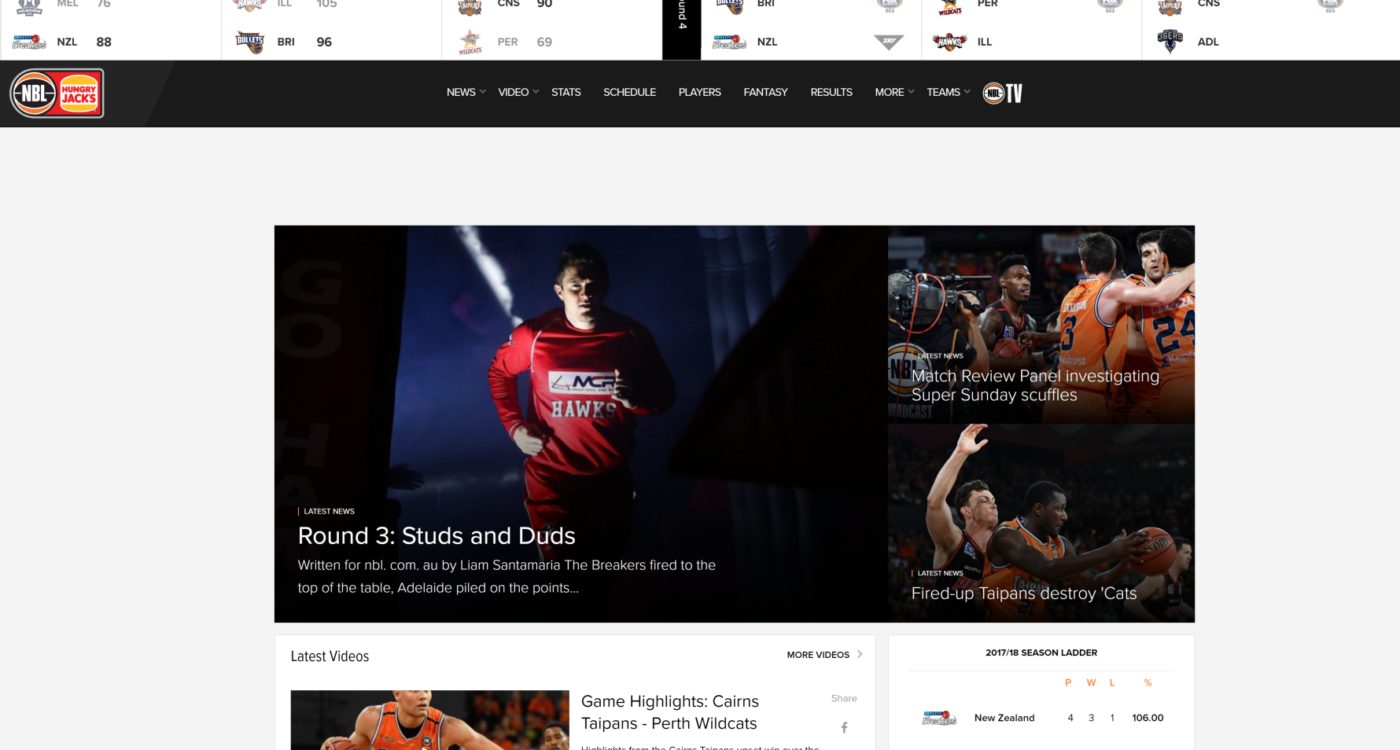
Task: Click the 'Latest Videos' heading
Action: 330,656
